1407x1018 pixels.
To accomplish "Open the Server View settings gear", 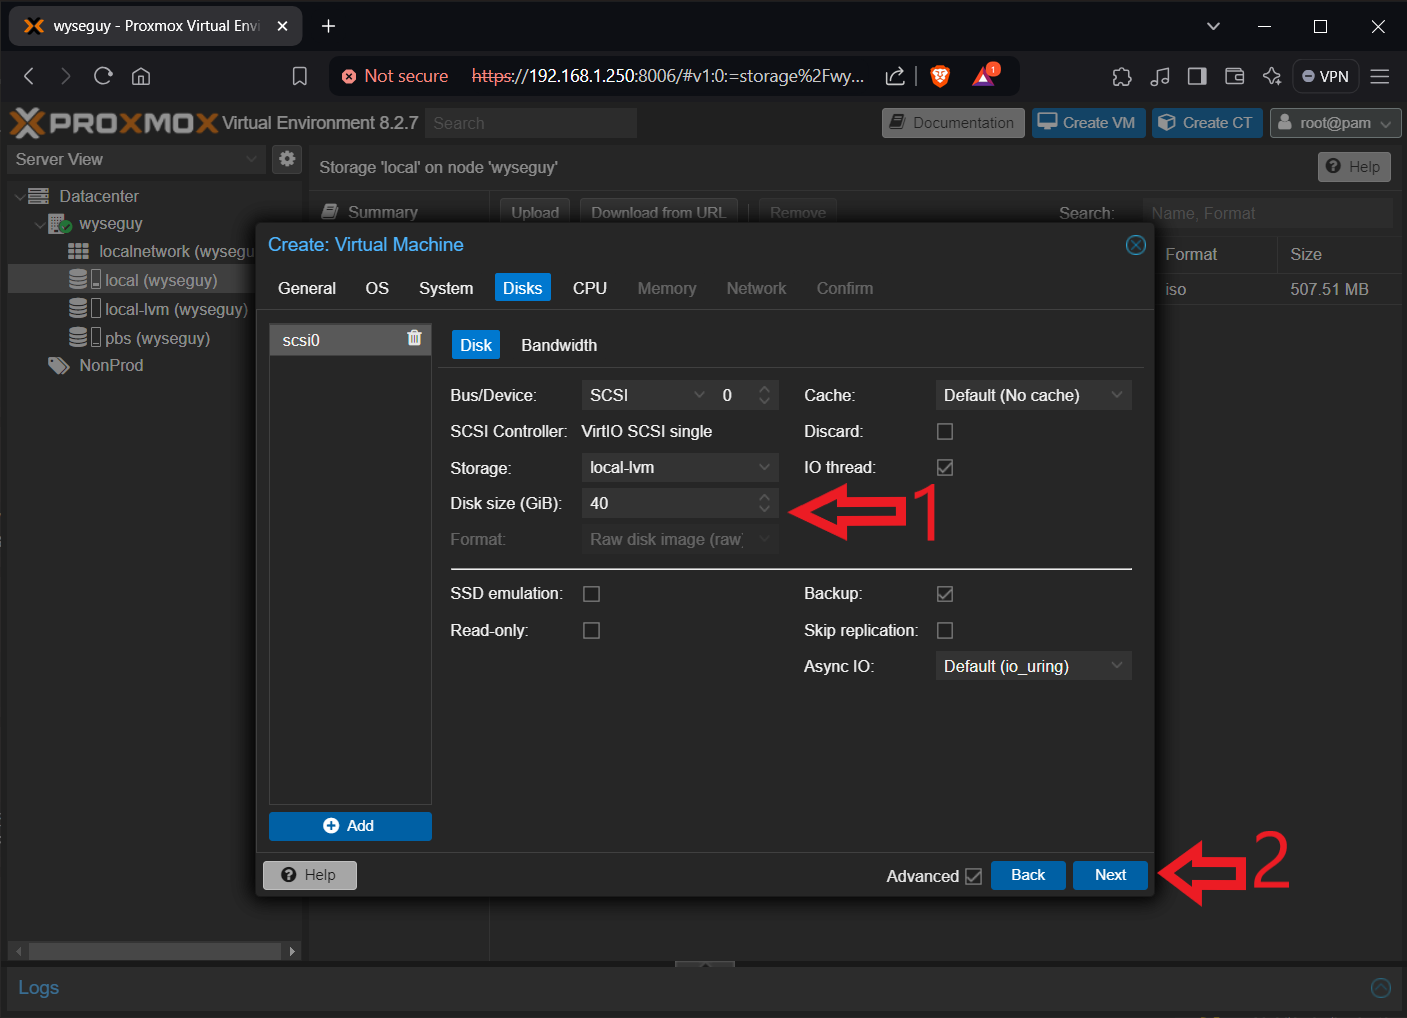I will click(287, 158).
